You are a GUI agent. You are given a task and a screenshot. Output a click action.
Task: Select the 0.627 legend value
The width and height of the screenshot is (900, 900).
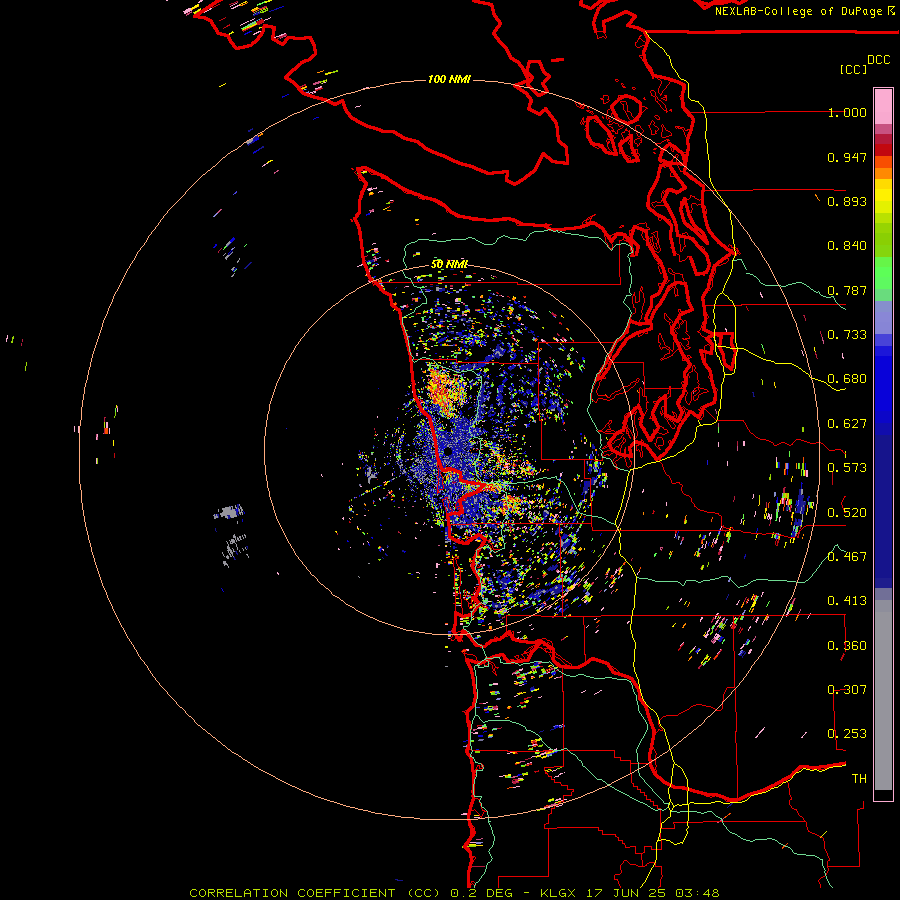pyautogui.click(x=847, y=424)
